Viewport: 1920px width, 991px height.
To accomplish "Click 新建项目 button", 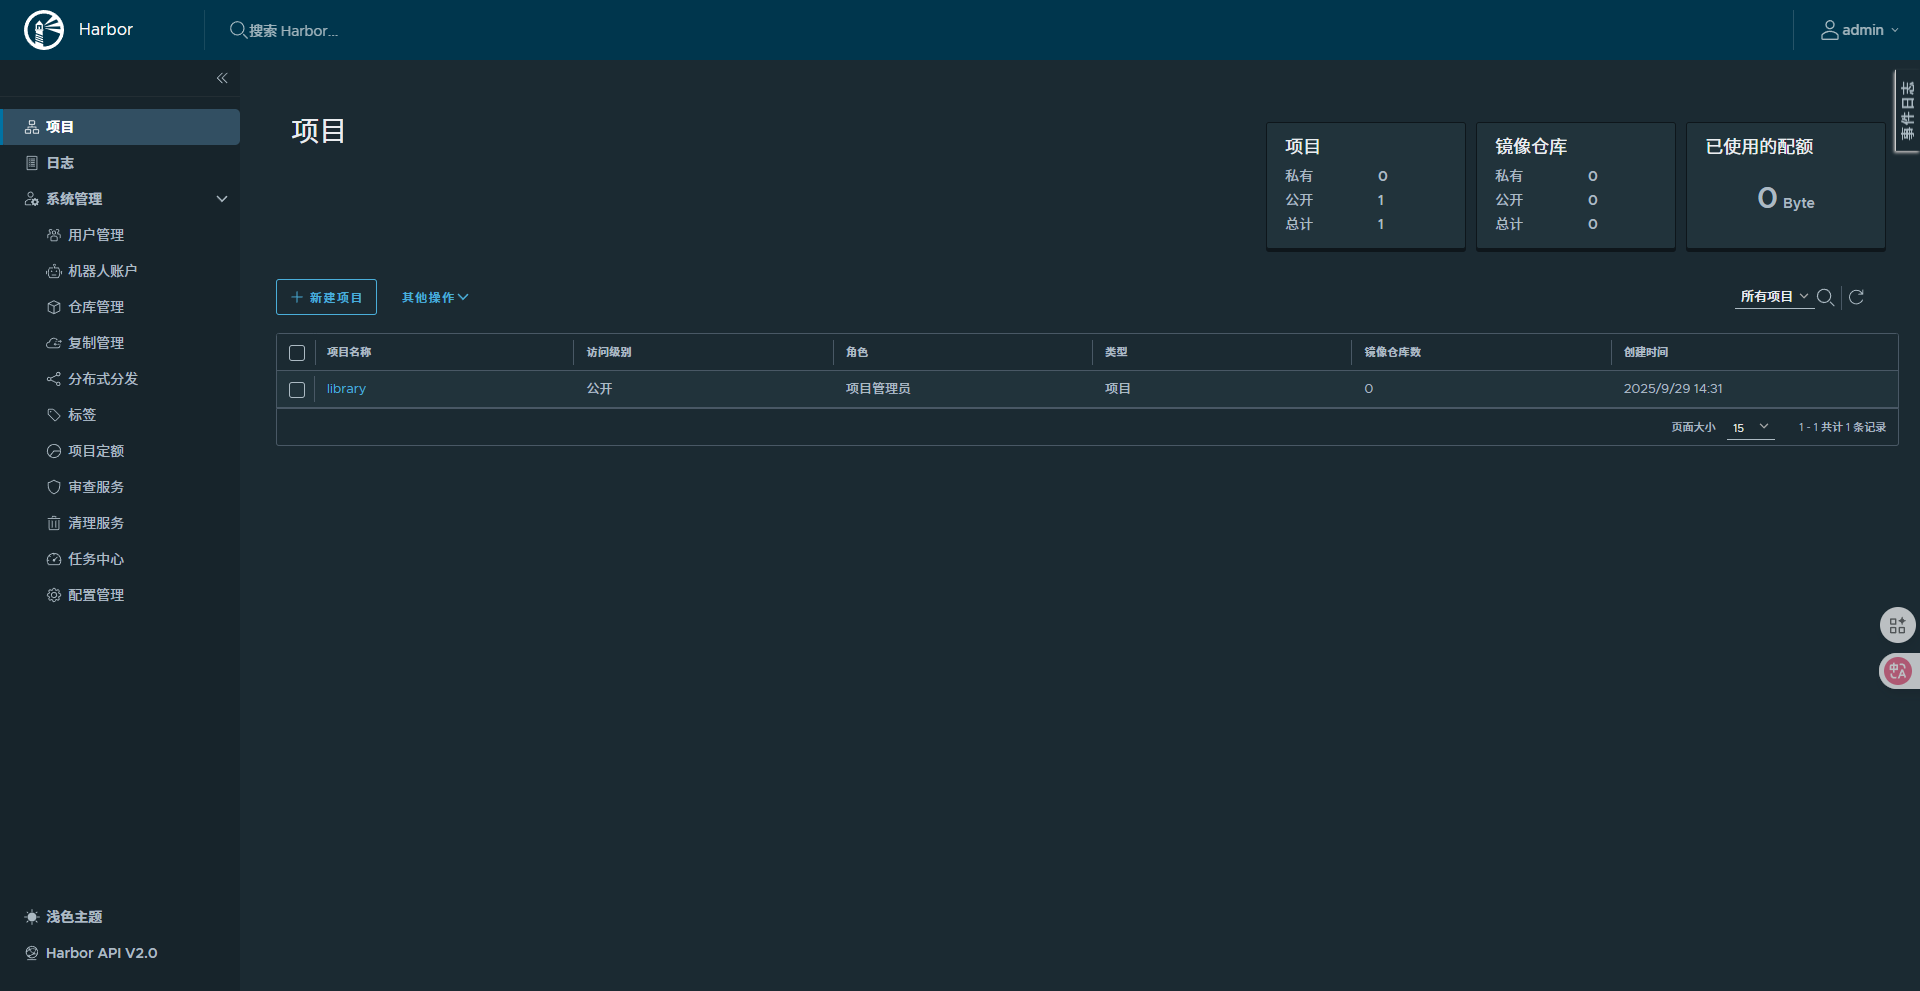I will [326, 297].
